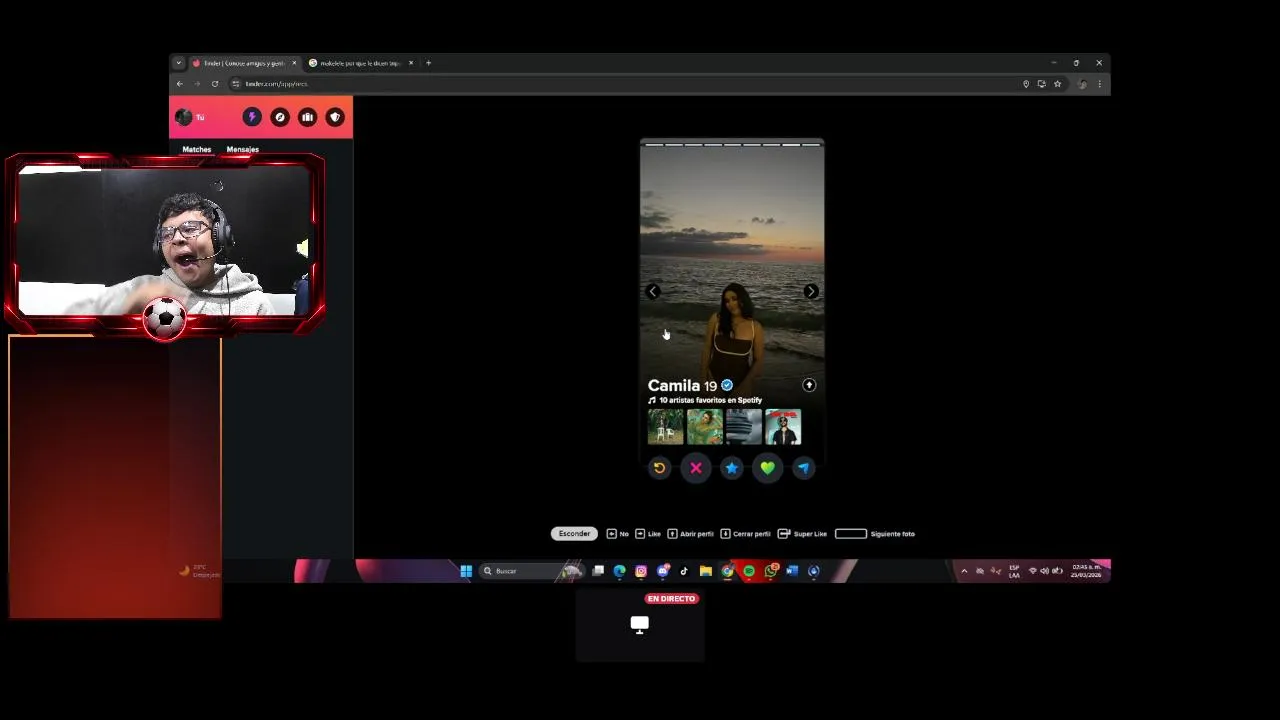1280x720 pixels.
Task: Click the blue paper-plane send button
Action: [804, 467]
